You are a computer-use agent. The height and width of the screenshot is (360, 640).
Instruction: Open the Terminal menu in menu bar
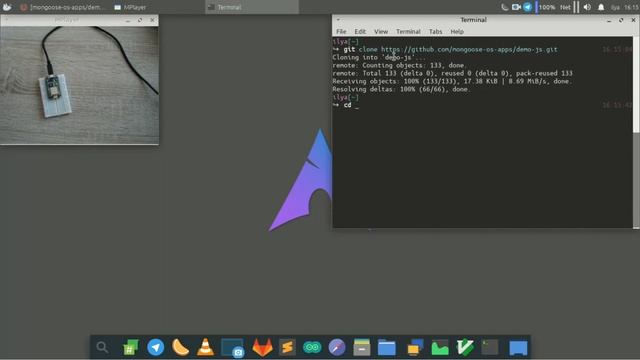point(408,31)
